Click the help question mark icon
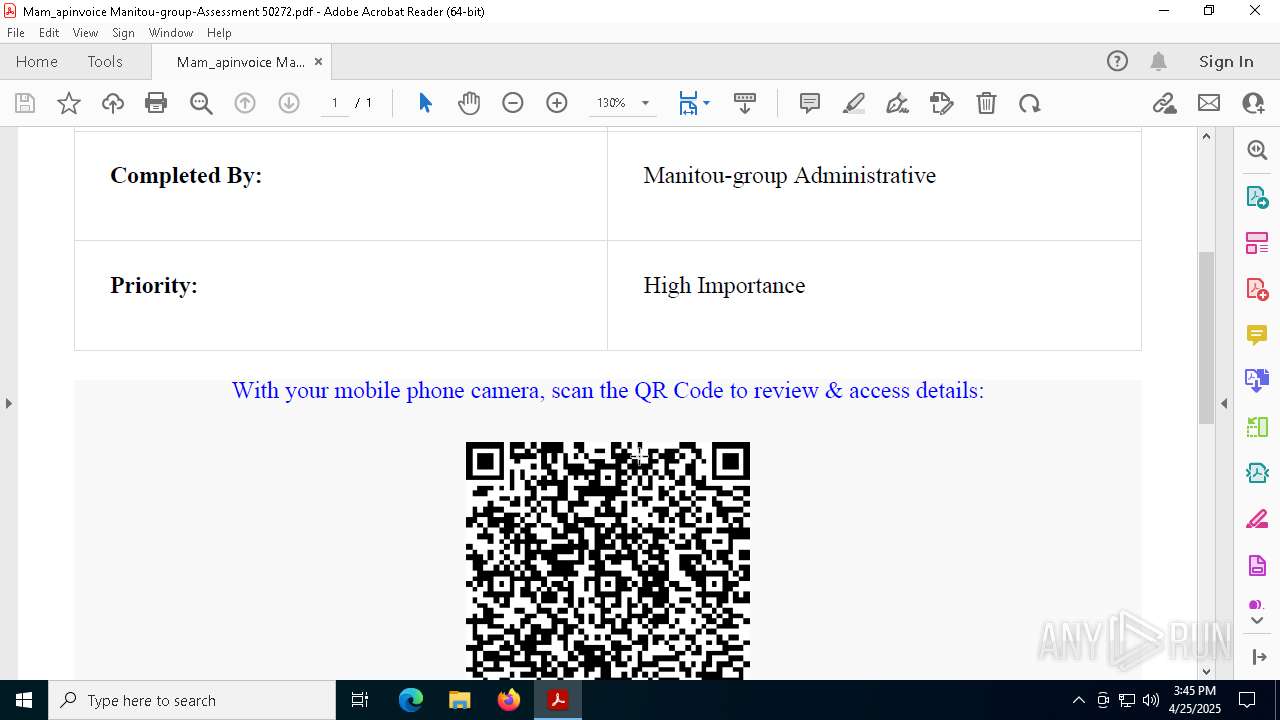Image resolution: width=1280 pixels, height=720 pixels. [1117, 62]
